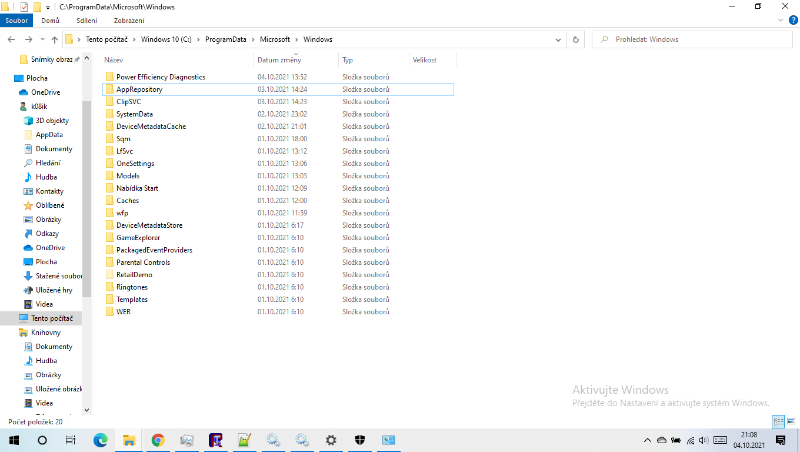The width and height of the screenshot is (800, 452).
Task: Select the Templates folder icon
Action: click(110, 299)
